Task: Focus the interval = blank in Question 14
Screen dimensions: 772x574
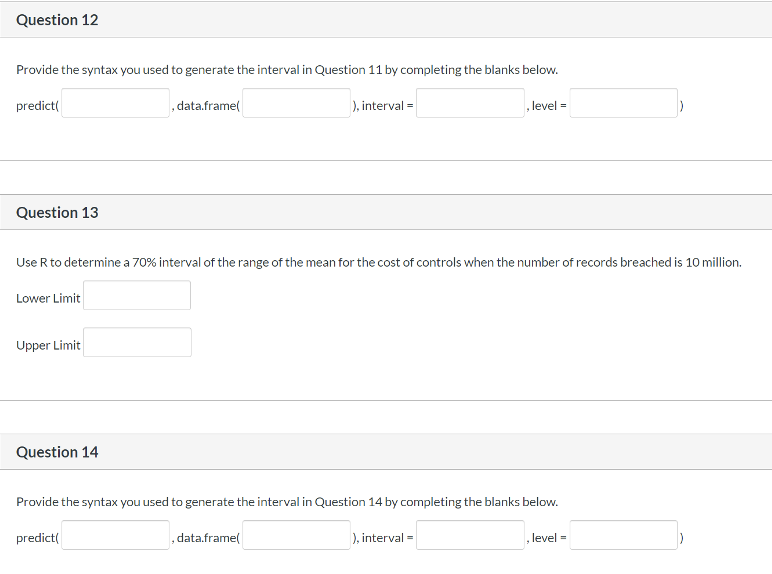Action: pos(470,536)
